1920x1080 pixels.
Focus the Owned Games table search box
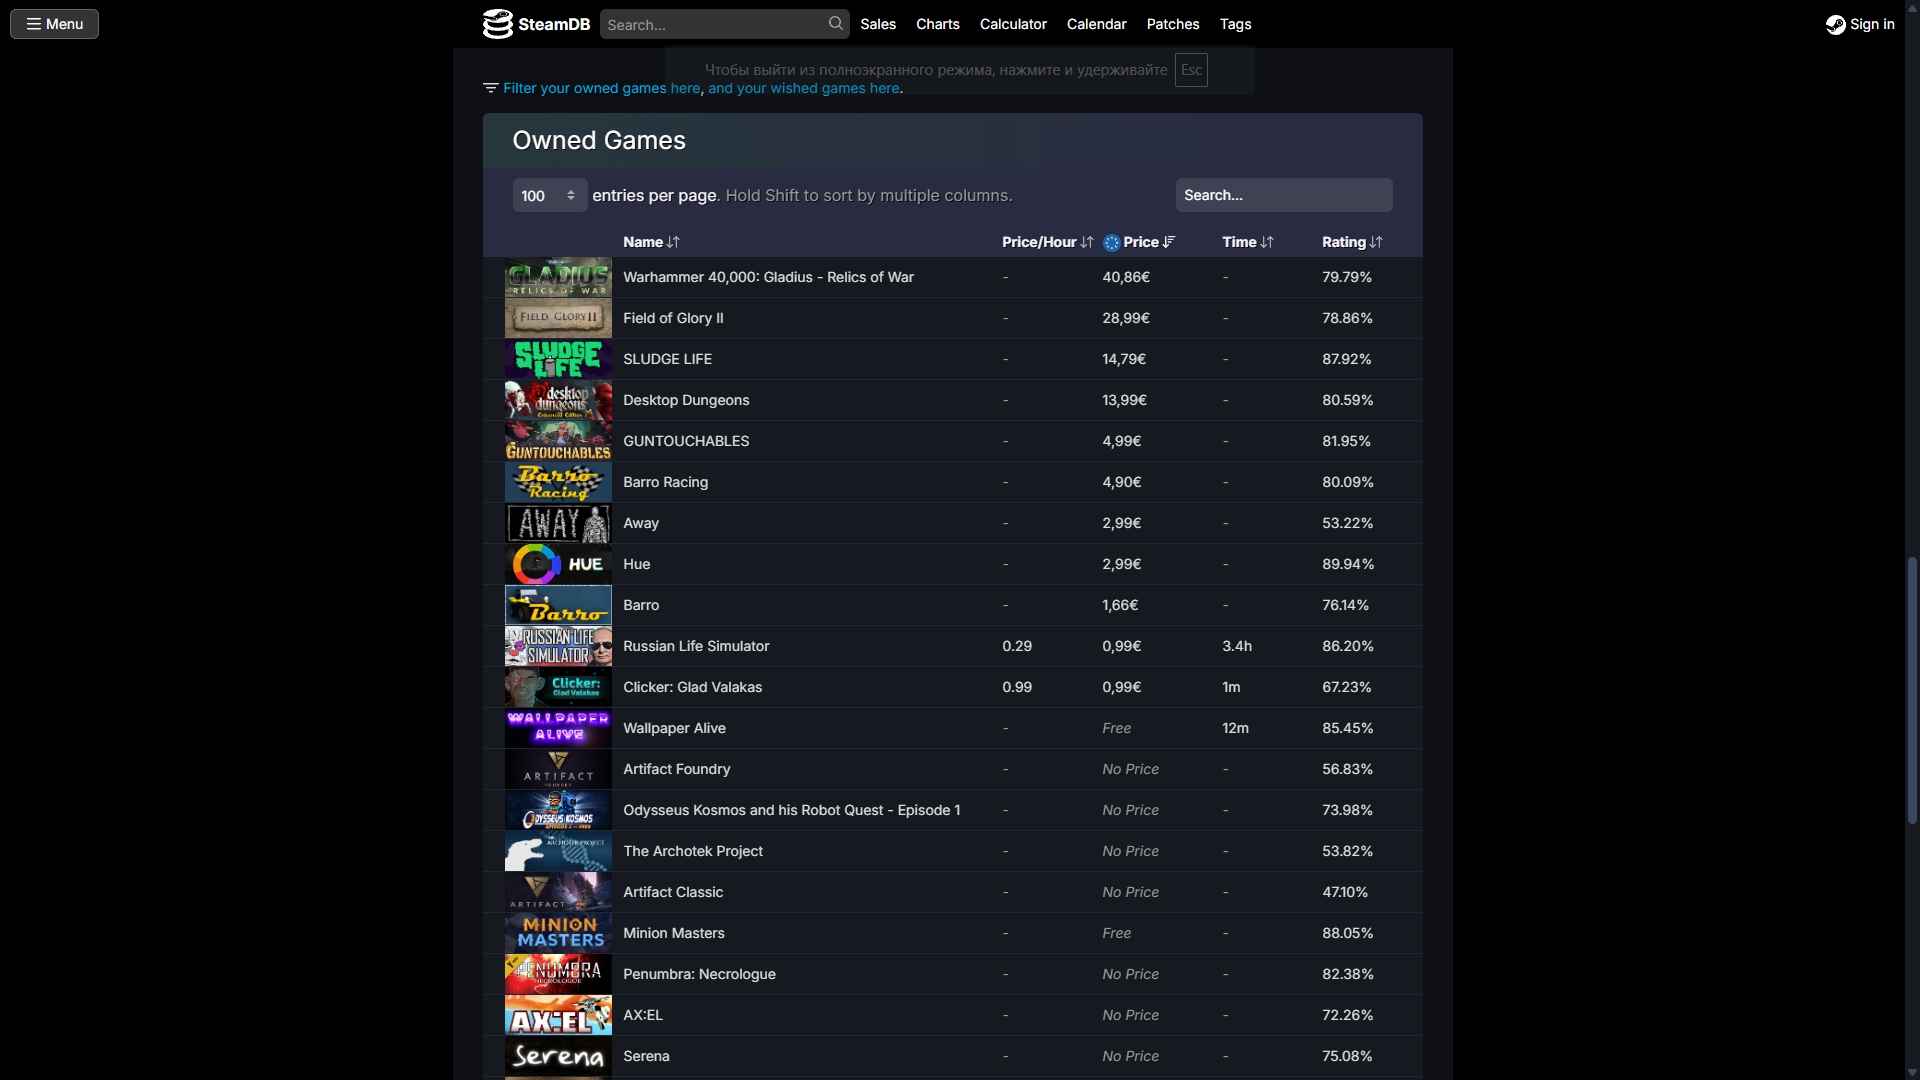click(1283, 195)
